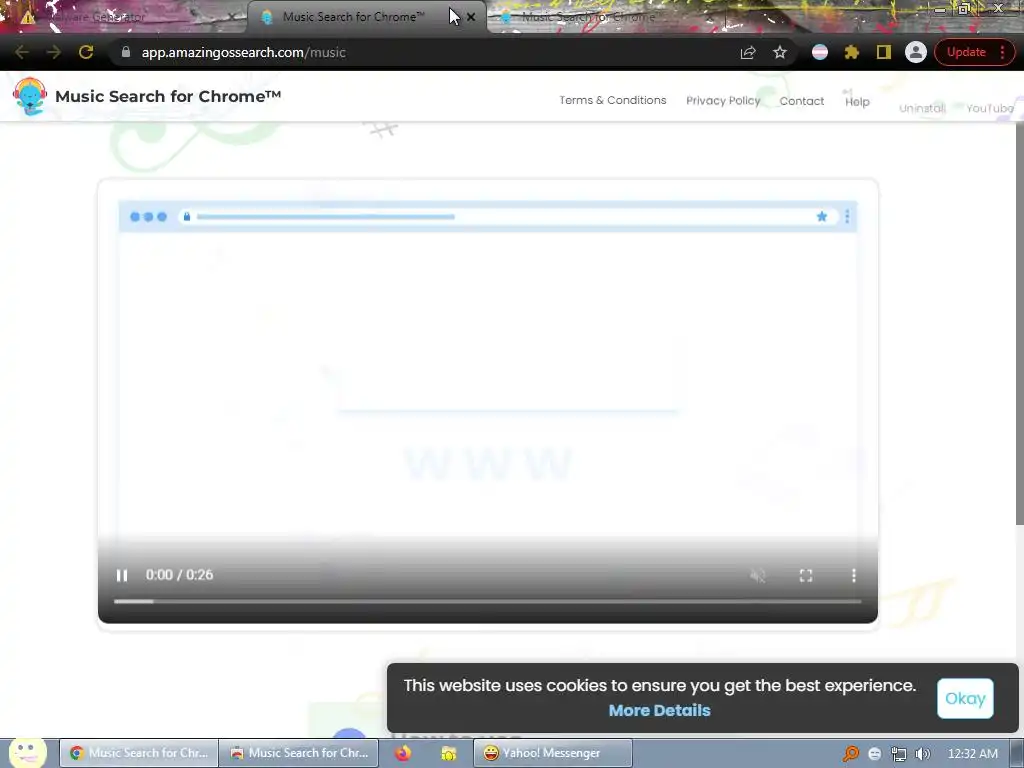Open the Contact page link
Viewport: 1024px width, 768px height.
[801, 101]
